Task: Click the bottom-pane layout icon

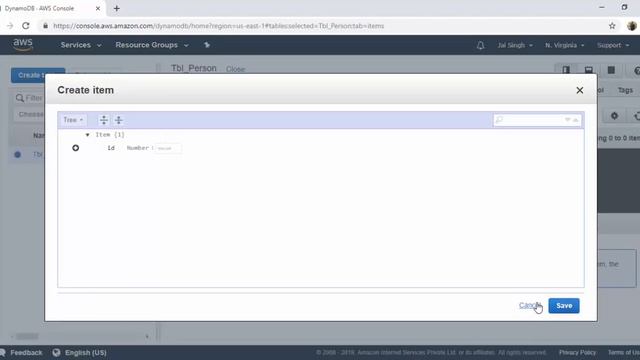Action: tap(589, 70)
